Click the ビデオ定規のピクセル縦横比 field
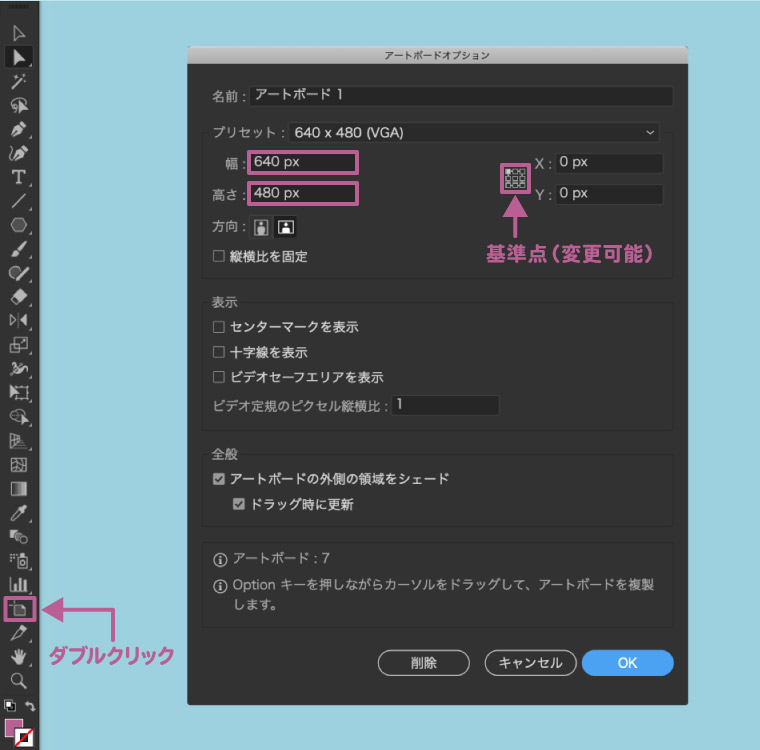Screen dimensions: 760x750 click(x=445, y=405)
